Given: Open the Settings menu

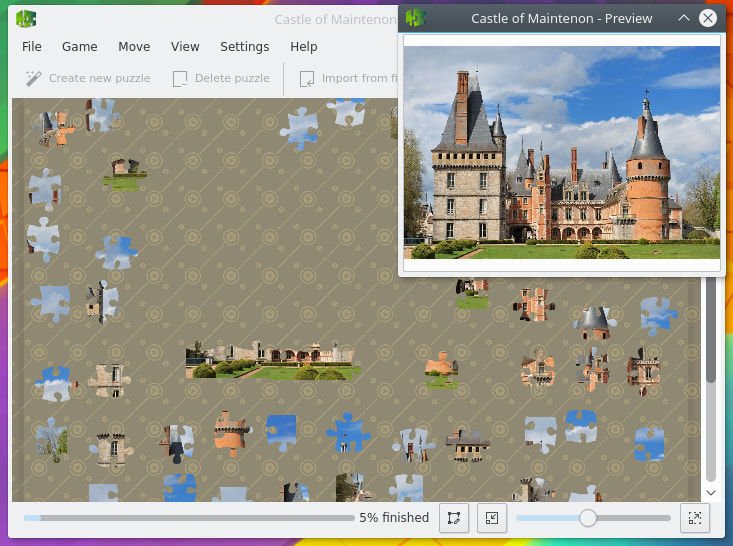Looking at the screenshot, I should [244, 47].
